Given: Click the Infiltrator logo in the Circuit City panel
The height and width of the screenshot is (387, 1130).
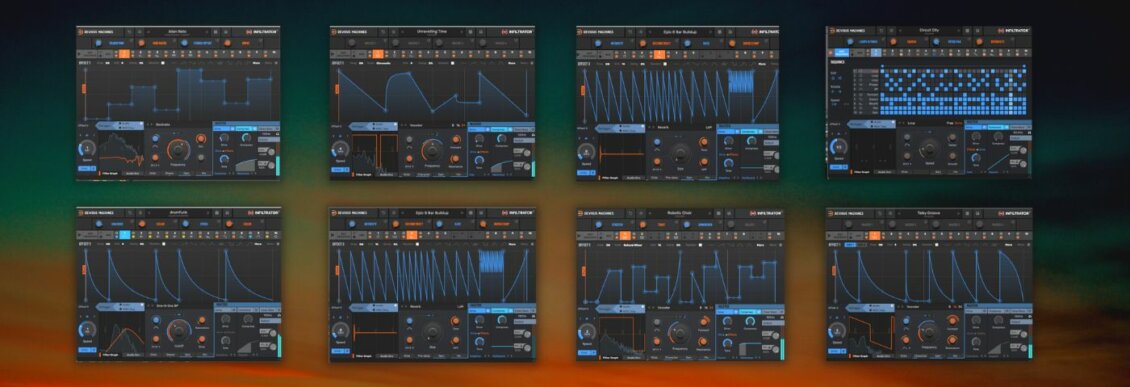Looking at the screenshot, I should 1014,31.
